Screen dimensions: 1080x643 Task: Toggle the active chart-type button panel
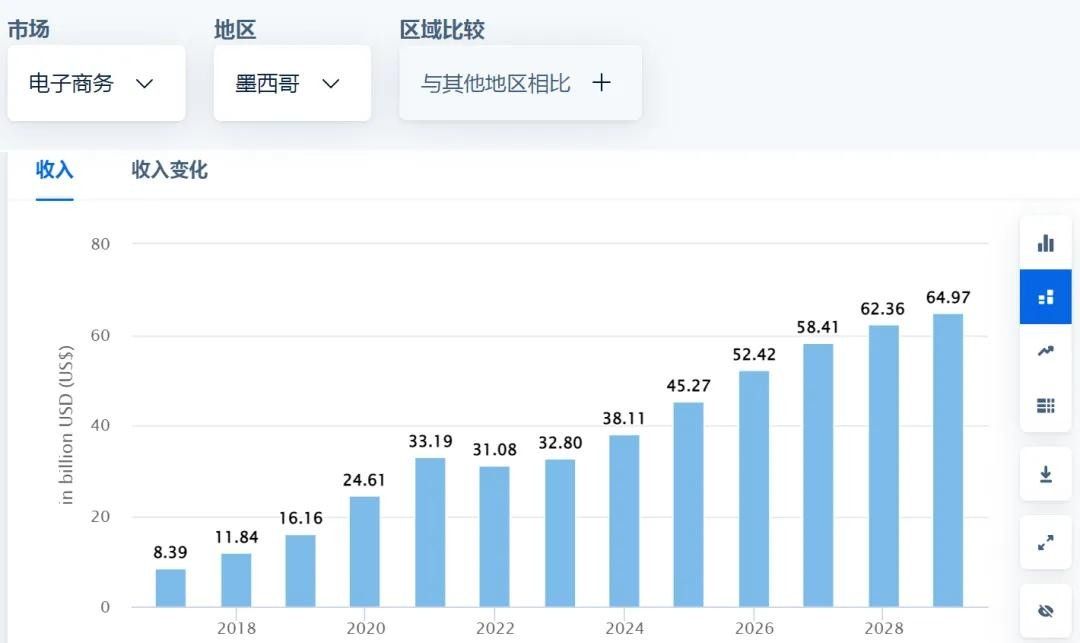click(x=1045, y=296)
